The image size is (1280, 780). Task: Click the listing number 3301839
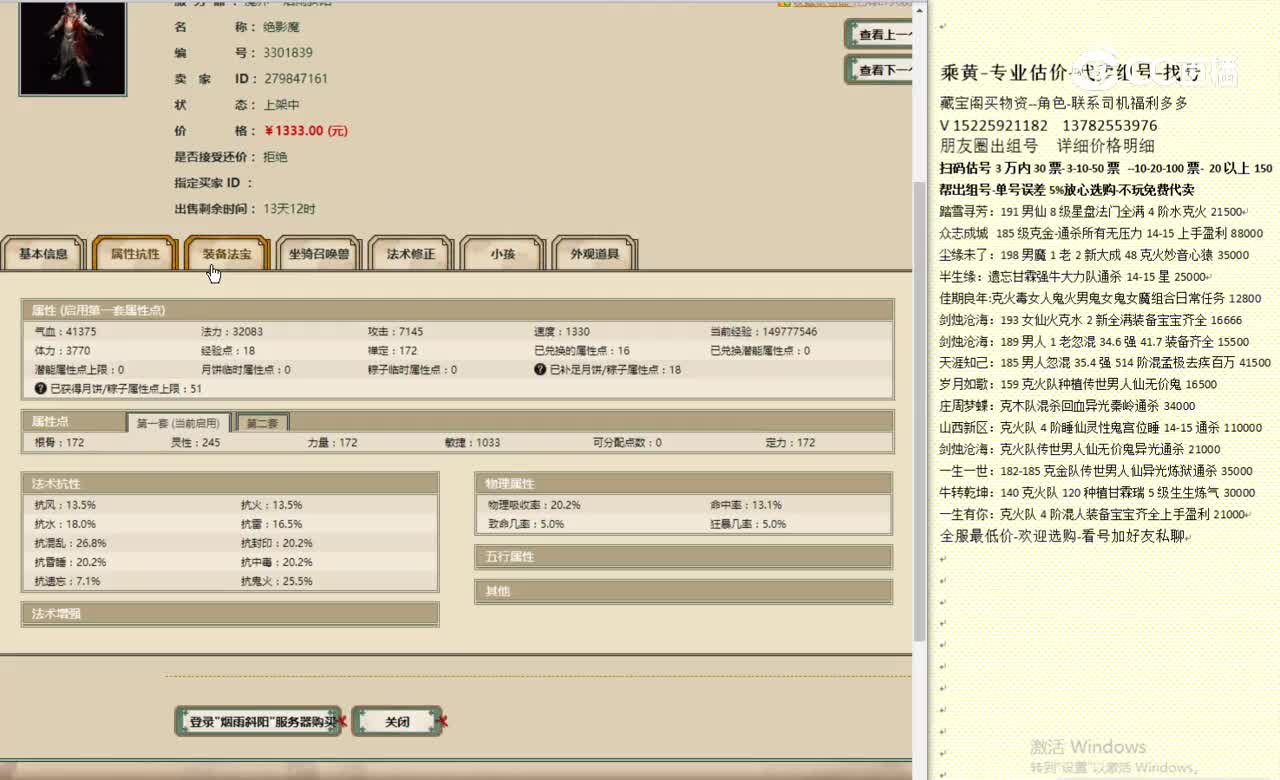pos(288,52)
